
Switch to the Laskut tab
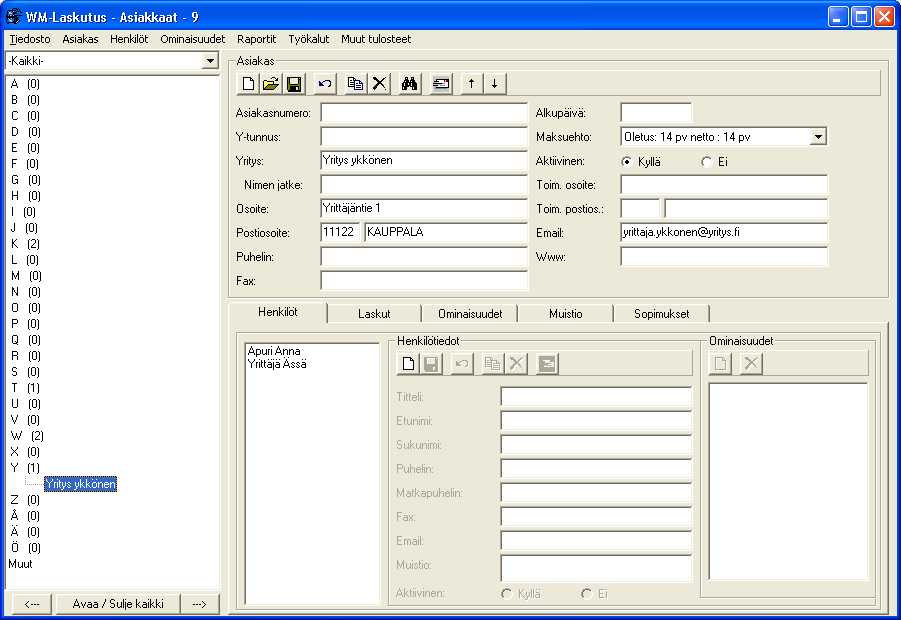tap(374, 314)
